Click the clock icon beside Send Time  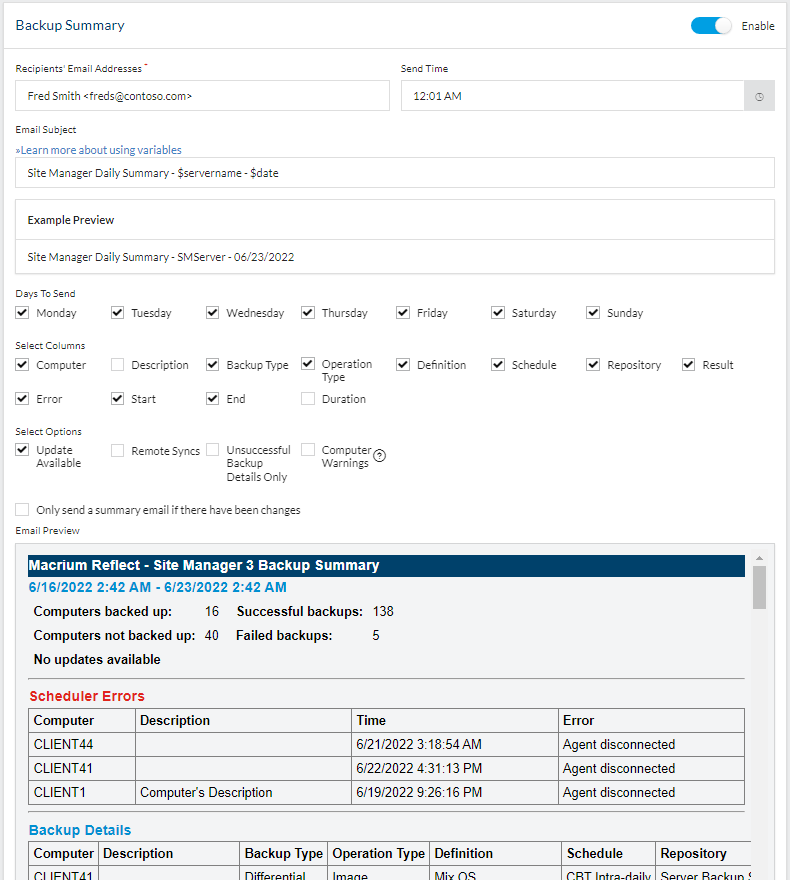(759, 96)
